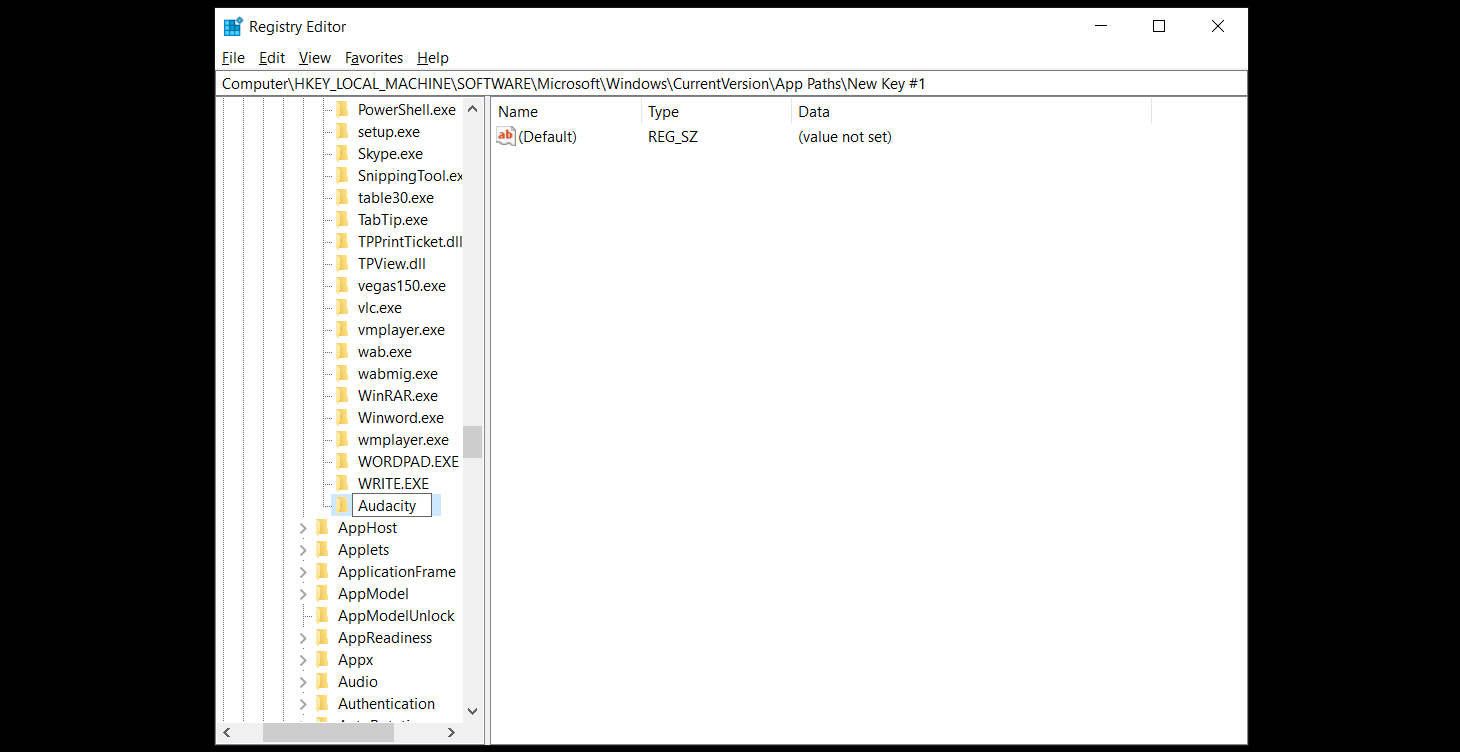1460x752 pixels.
Task: Open the File menu
Action: (x=233, y=58)
